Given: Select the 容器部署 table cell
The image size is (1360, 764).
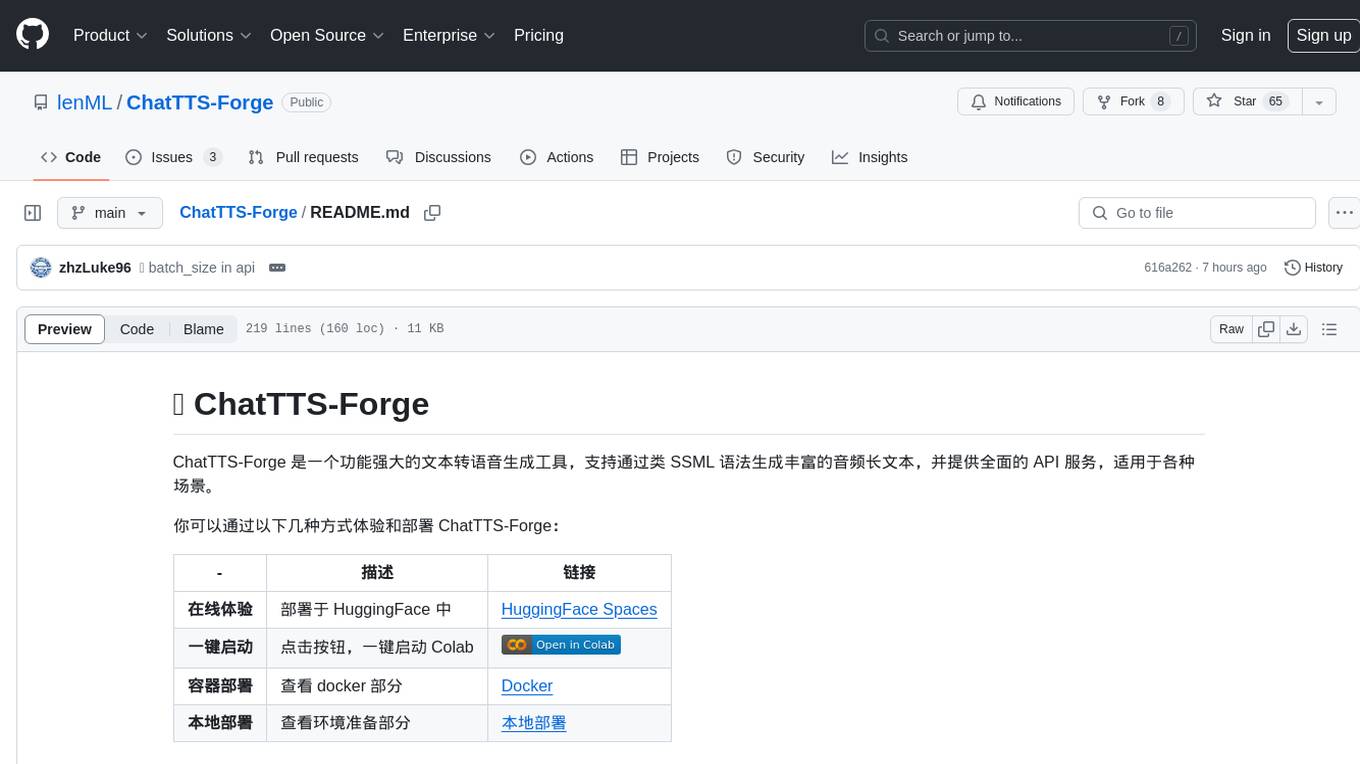Looking at the screenshot, I should (220, 686).
